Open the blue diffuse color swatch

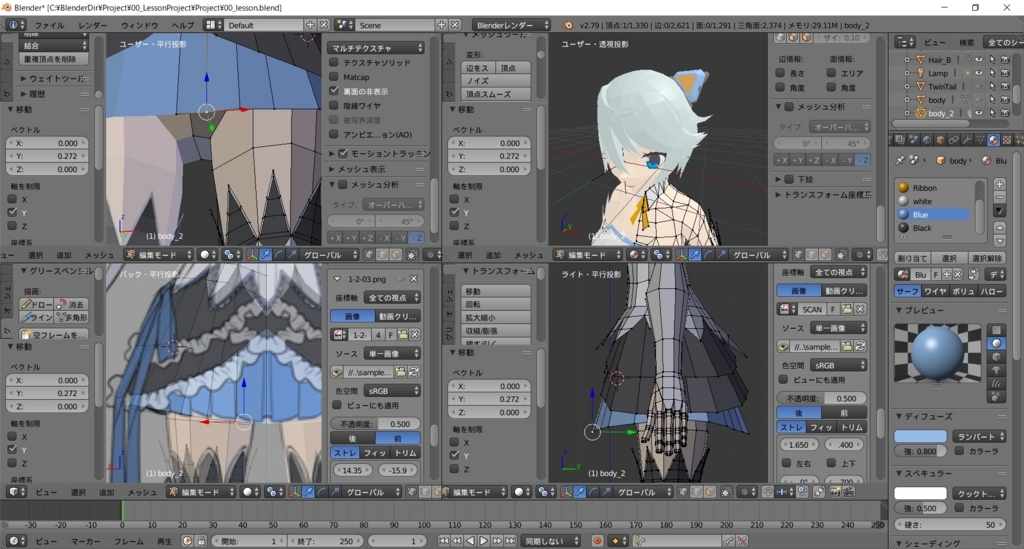(x=920, y=436)
